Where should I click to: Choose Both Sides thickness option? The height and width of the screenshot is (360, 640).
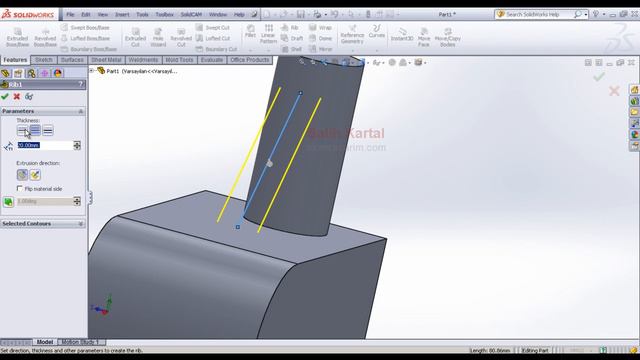pyautogui.click(x=35, y=131)
